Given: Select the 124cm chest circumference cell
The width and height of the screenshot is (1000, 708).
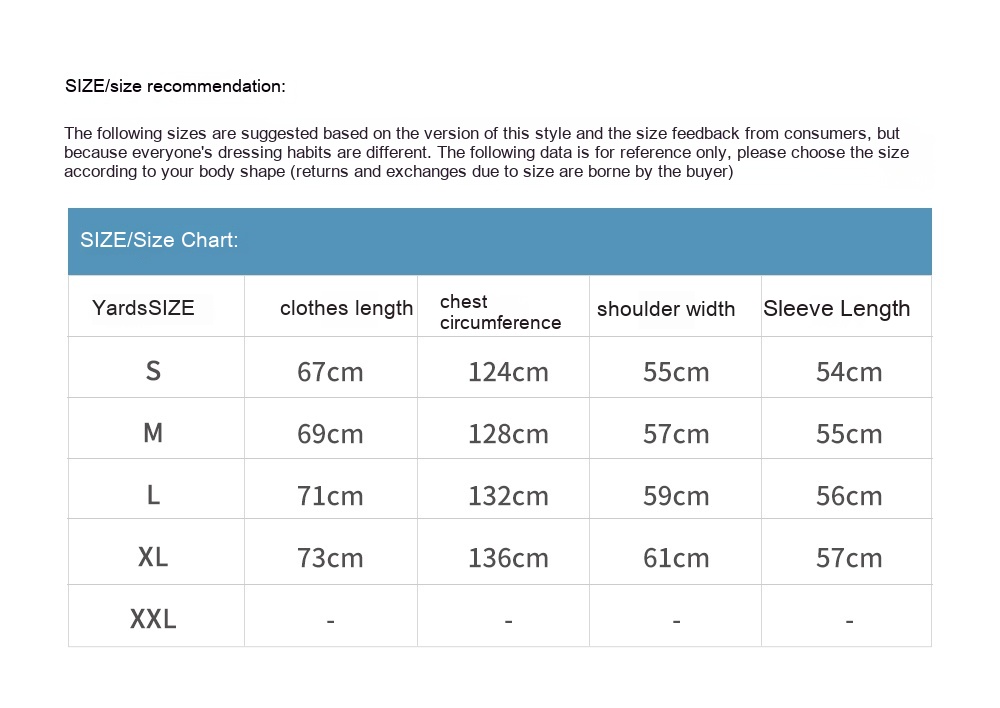Looking at the screenshot, I should tap(508, 372).
